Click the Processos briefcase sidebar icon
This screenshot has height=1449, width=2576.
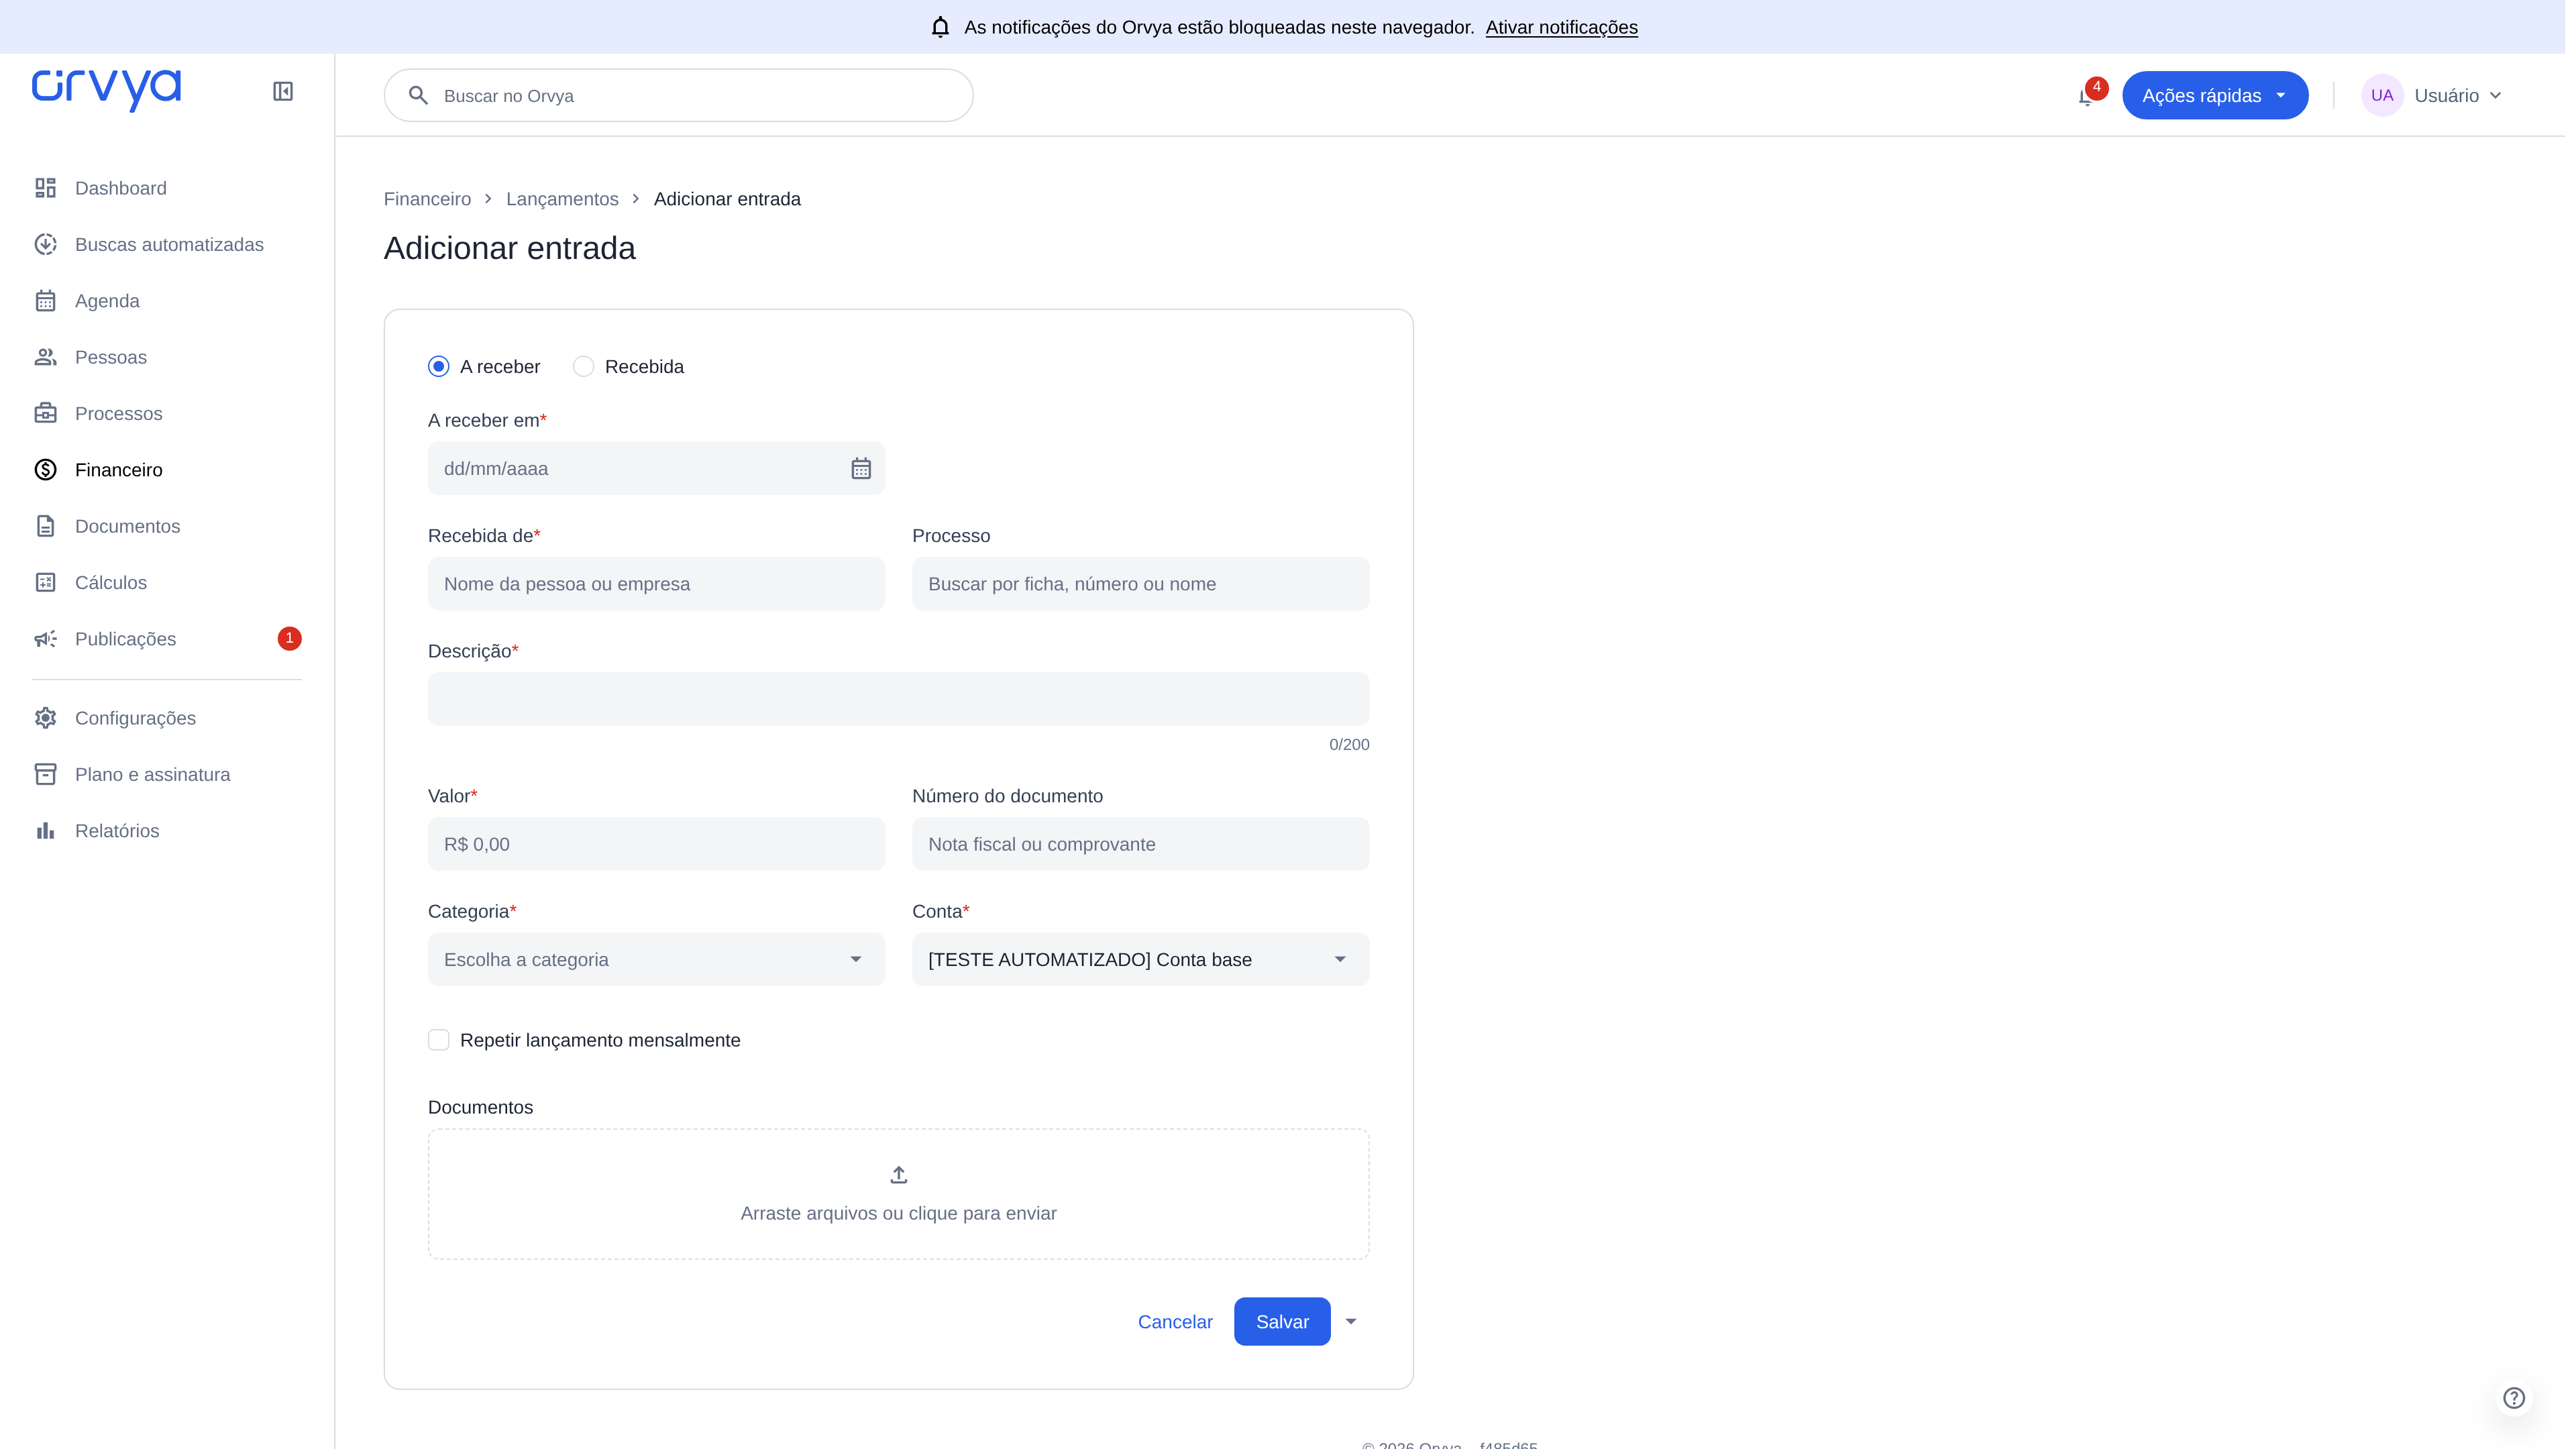pos(45,413)
